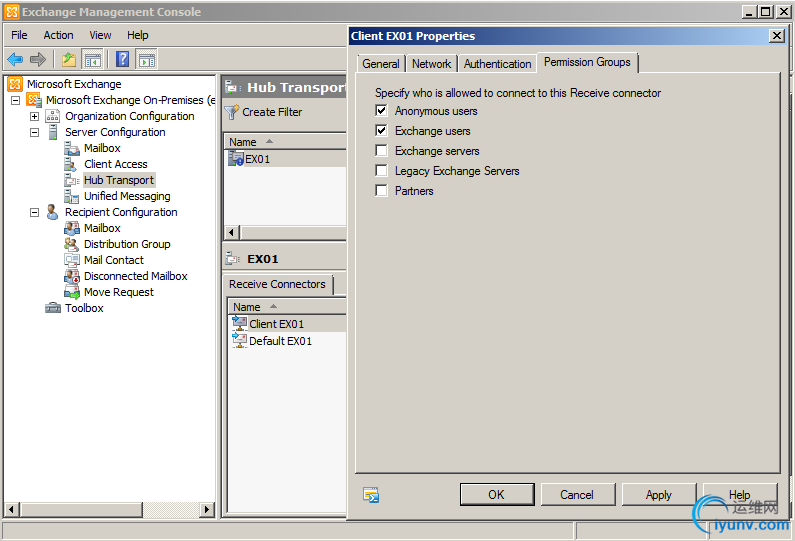This screenshot has width=795, height=541.
Task: Click the Distribution Group icon
Action: pyautogui.click(x=71, y=244)
